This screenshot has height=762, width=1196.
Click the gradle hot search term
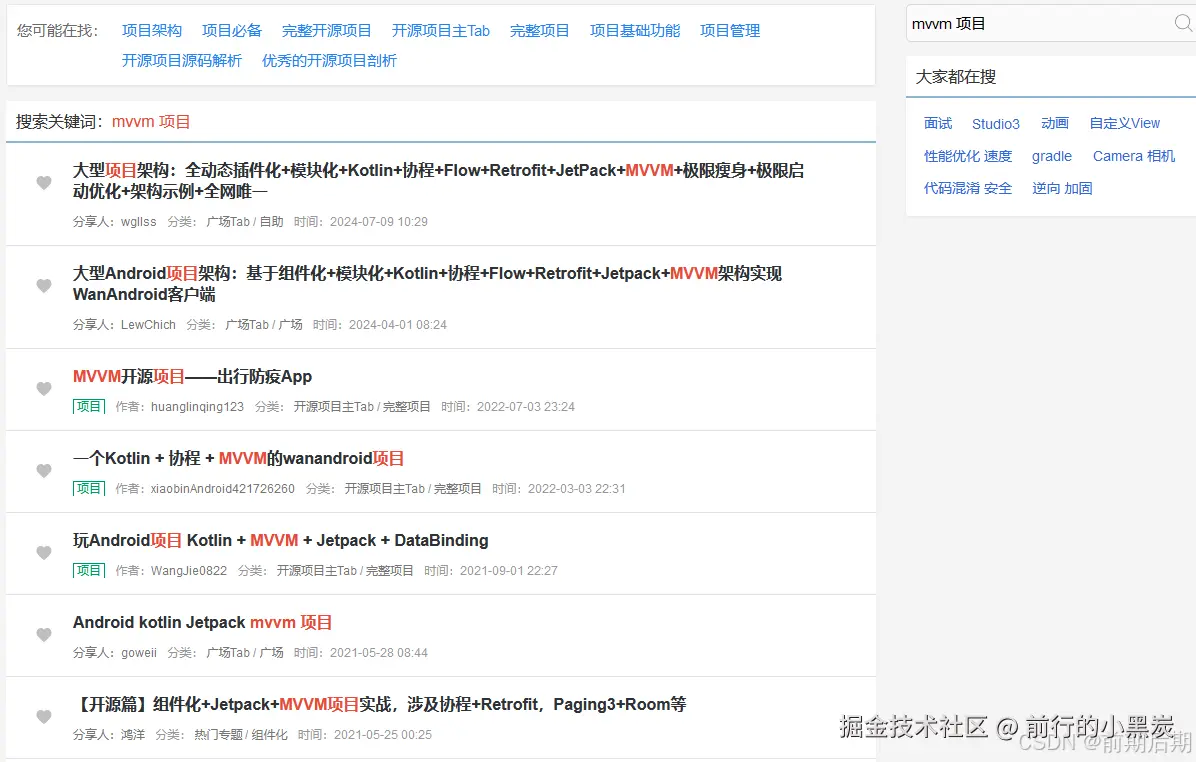[x=1052, y=156]
